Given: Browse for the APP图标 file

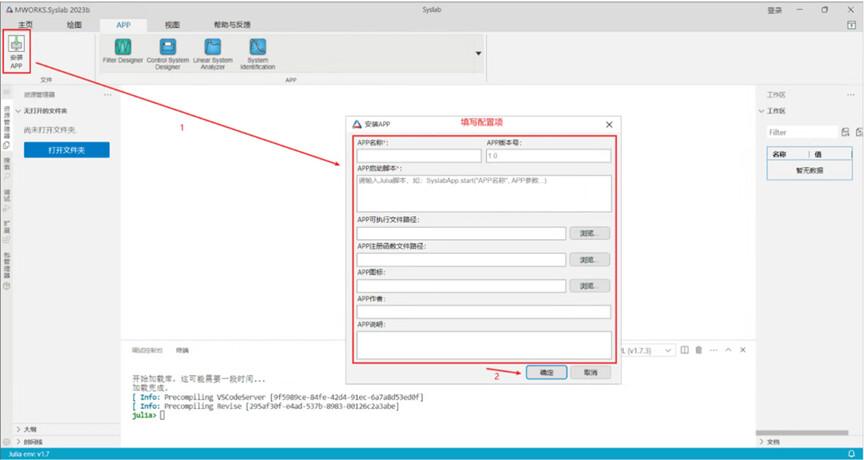Looking at the screenshot, I should (590, 286).
